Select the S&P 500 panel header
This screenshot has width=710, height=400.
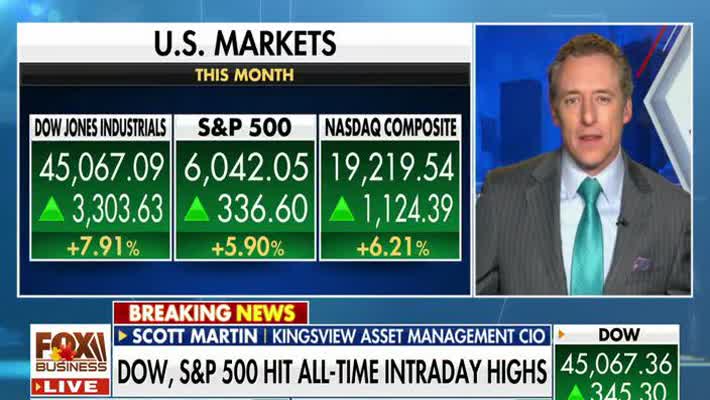(x=245, y=128)
